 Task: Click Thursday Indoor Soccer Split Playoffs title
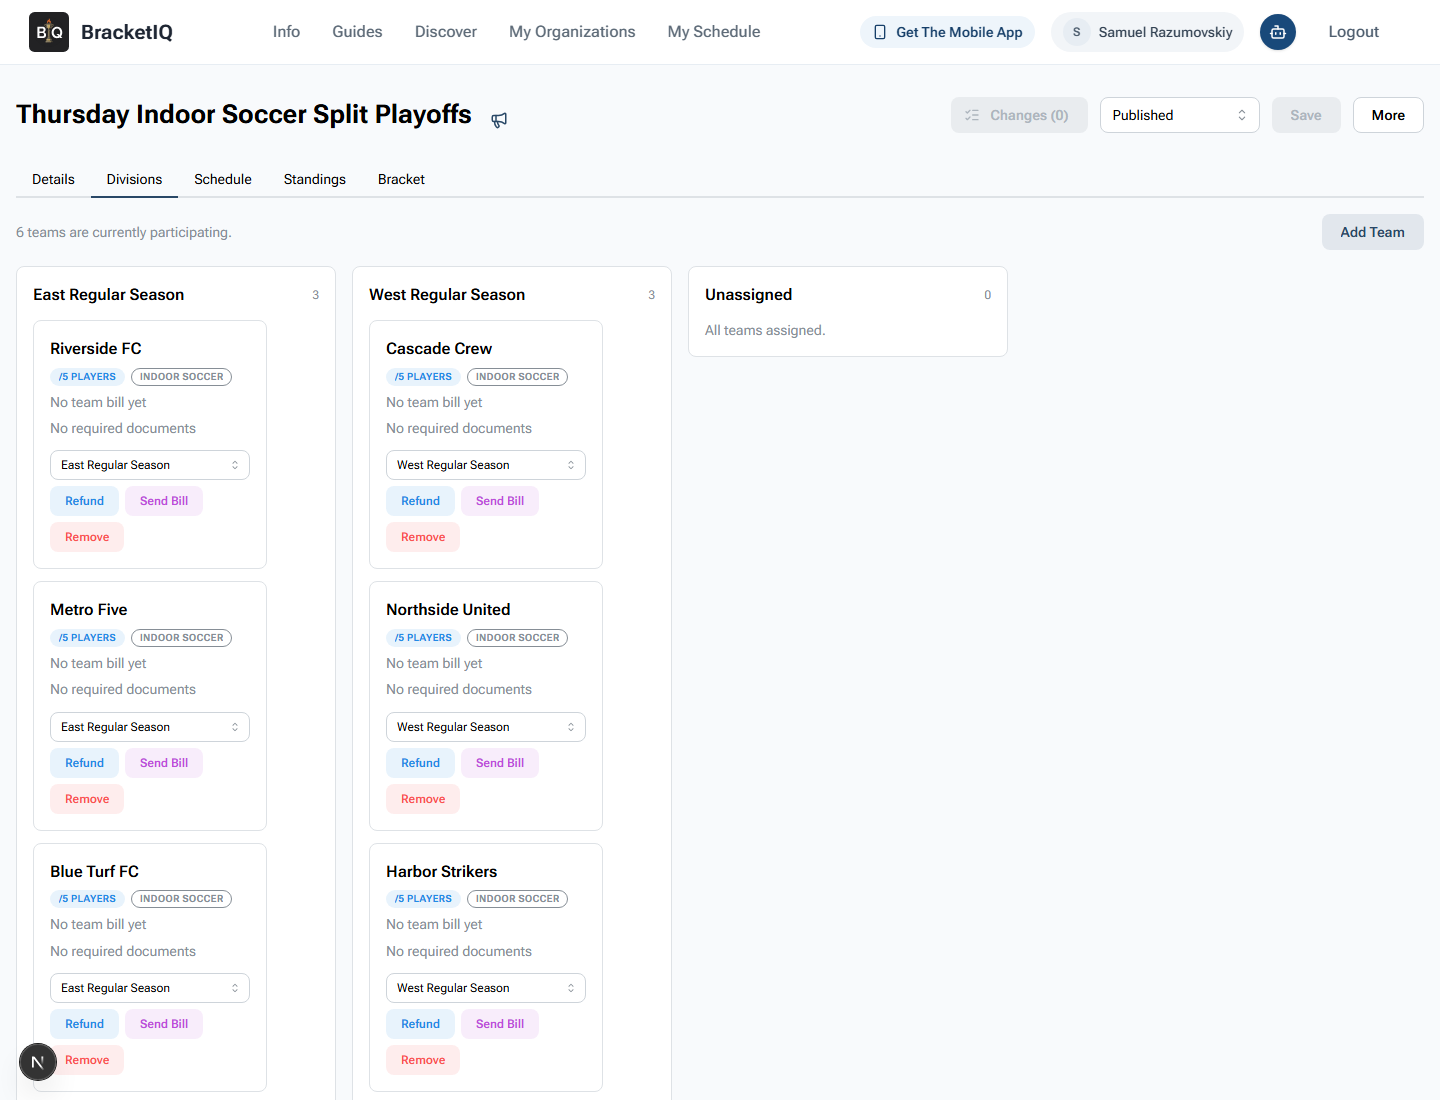pyautogui.click(x=243, y=114)
